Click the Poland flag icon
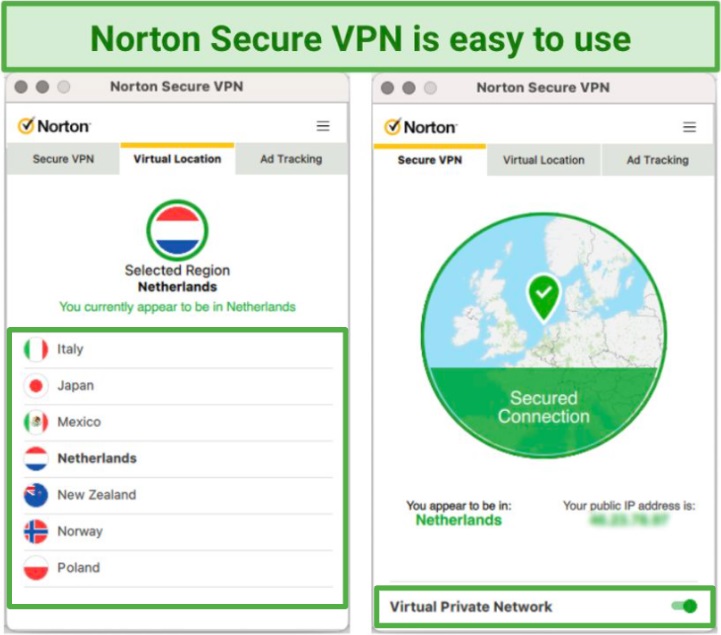 coord(35,568)
